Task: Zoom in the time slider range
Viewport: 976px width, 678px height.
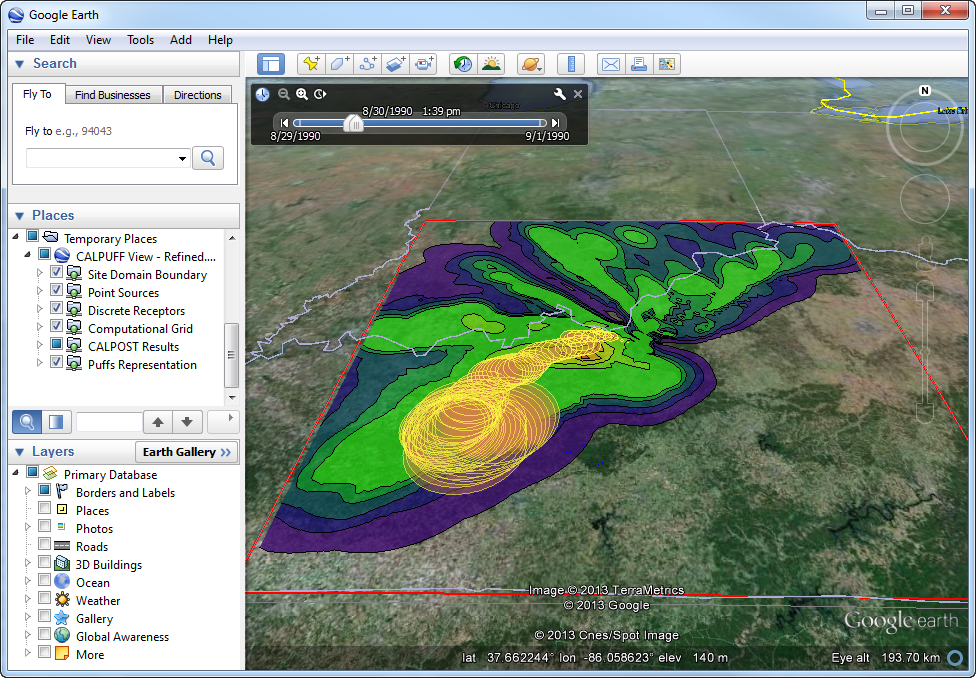Action: pyautogui.click(x=302, y=94)
